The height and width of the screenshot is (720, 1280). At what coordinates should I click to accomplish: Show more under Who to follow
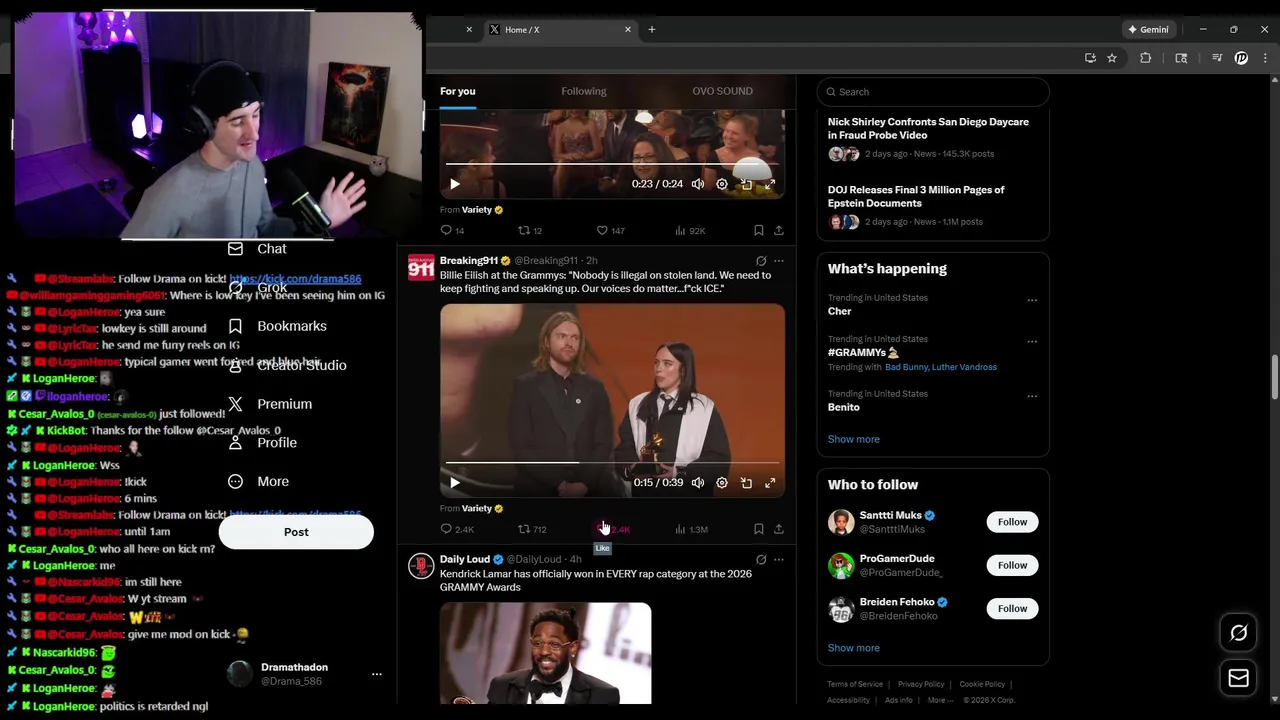click(853, 648)
